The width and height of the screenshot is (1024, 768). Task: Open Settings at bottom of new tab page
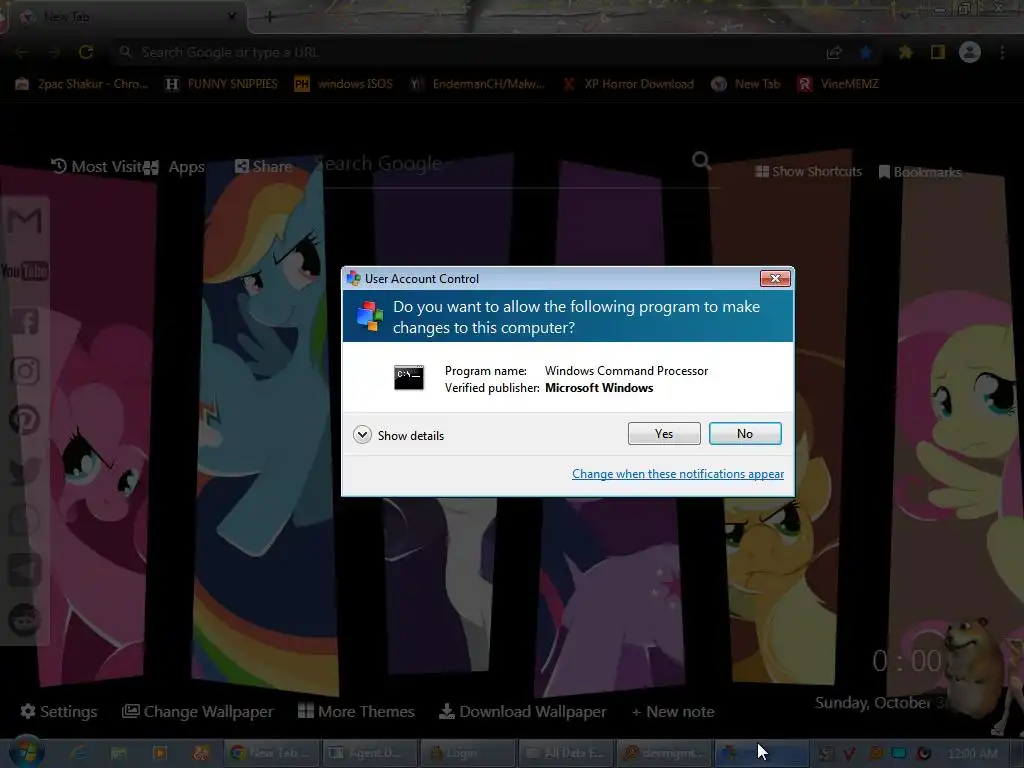59,712
